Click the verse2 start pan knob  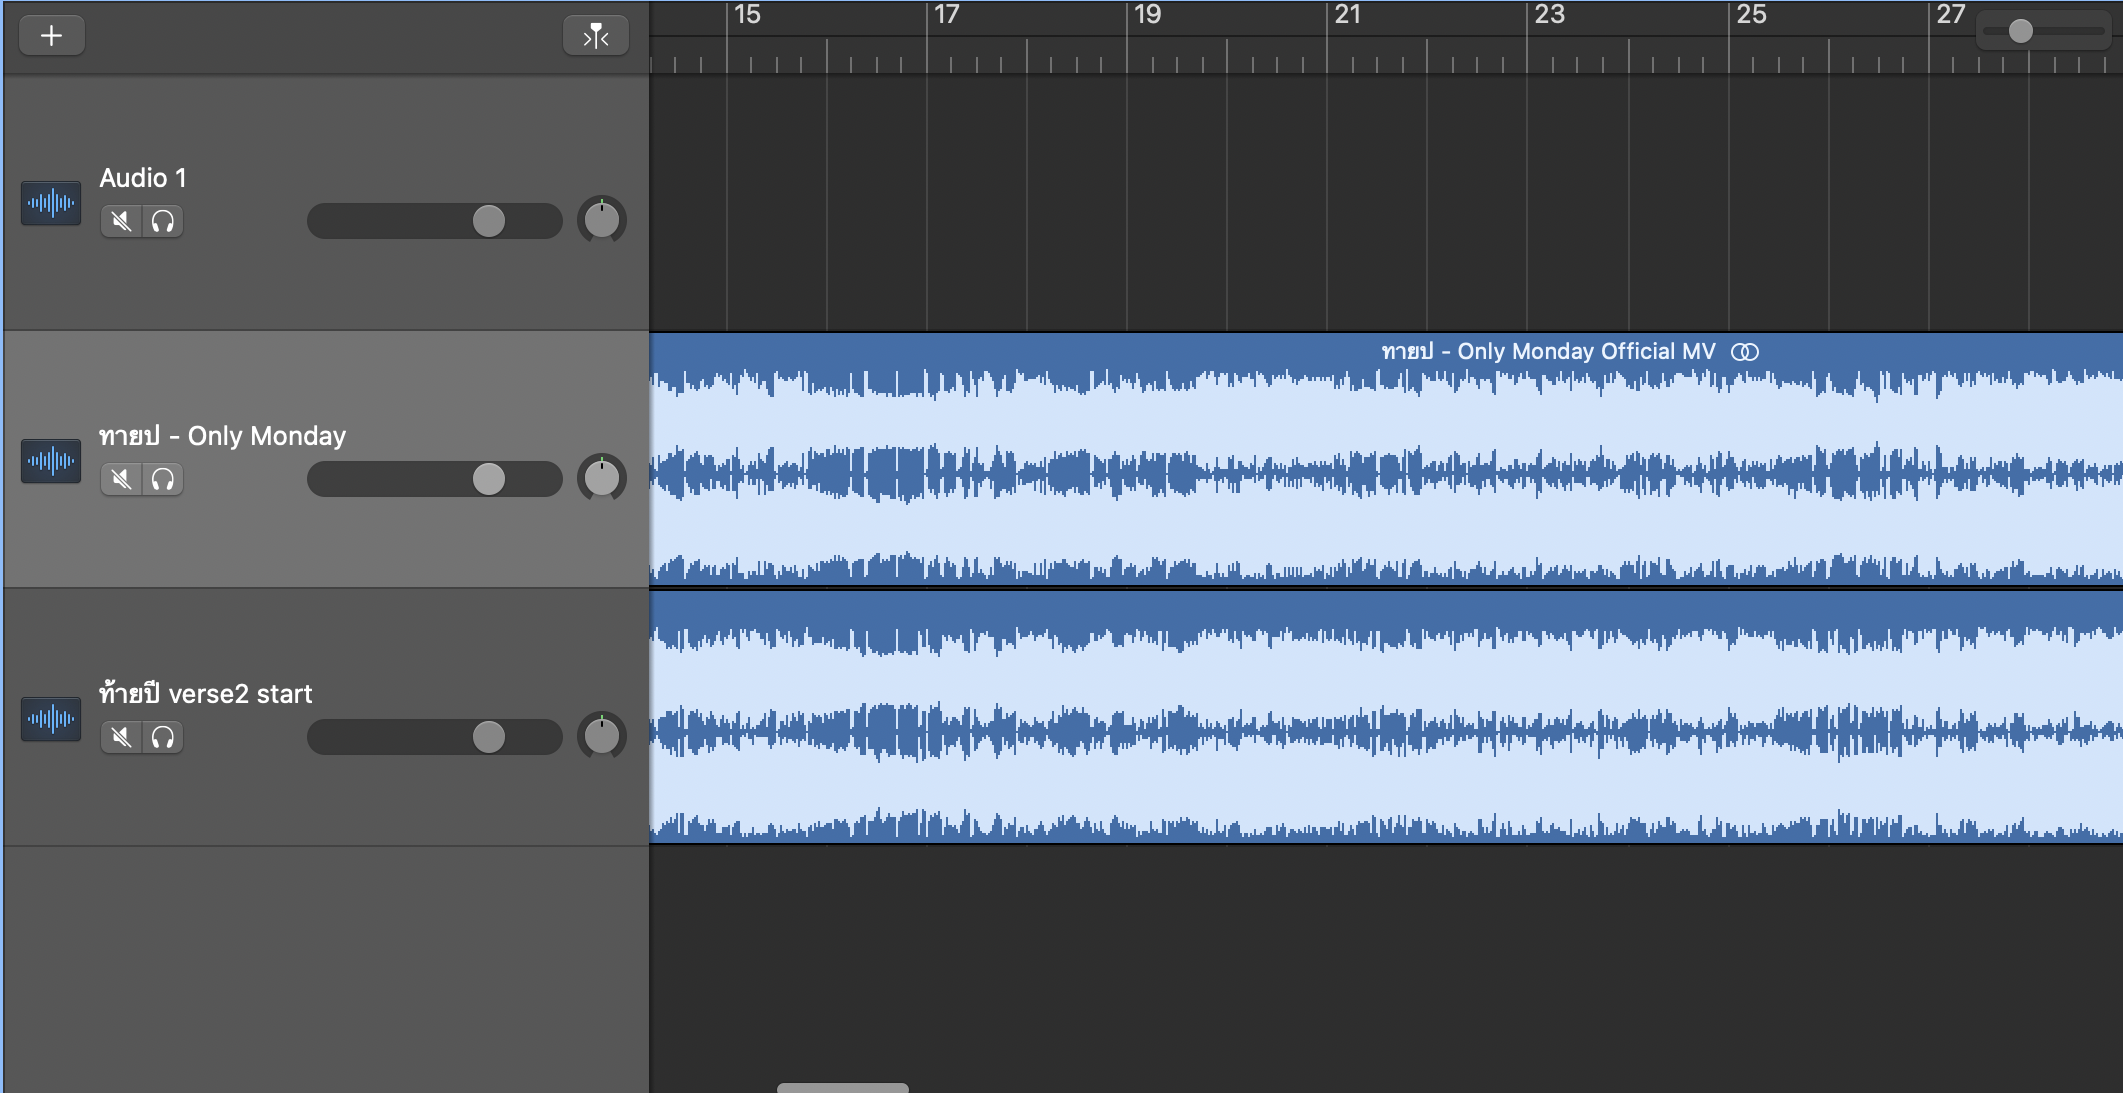tap(602, 737)
